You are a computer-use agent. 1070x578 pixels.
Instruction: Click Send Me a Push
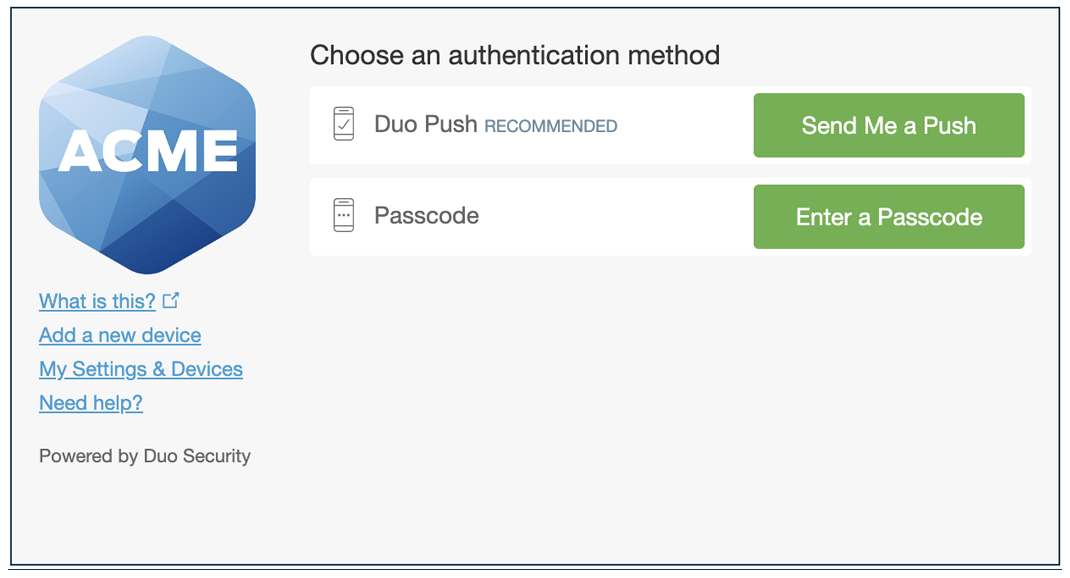point(888,125)
